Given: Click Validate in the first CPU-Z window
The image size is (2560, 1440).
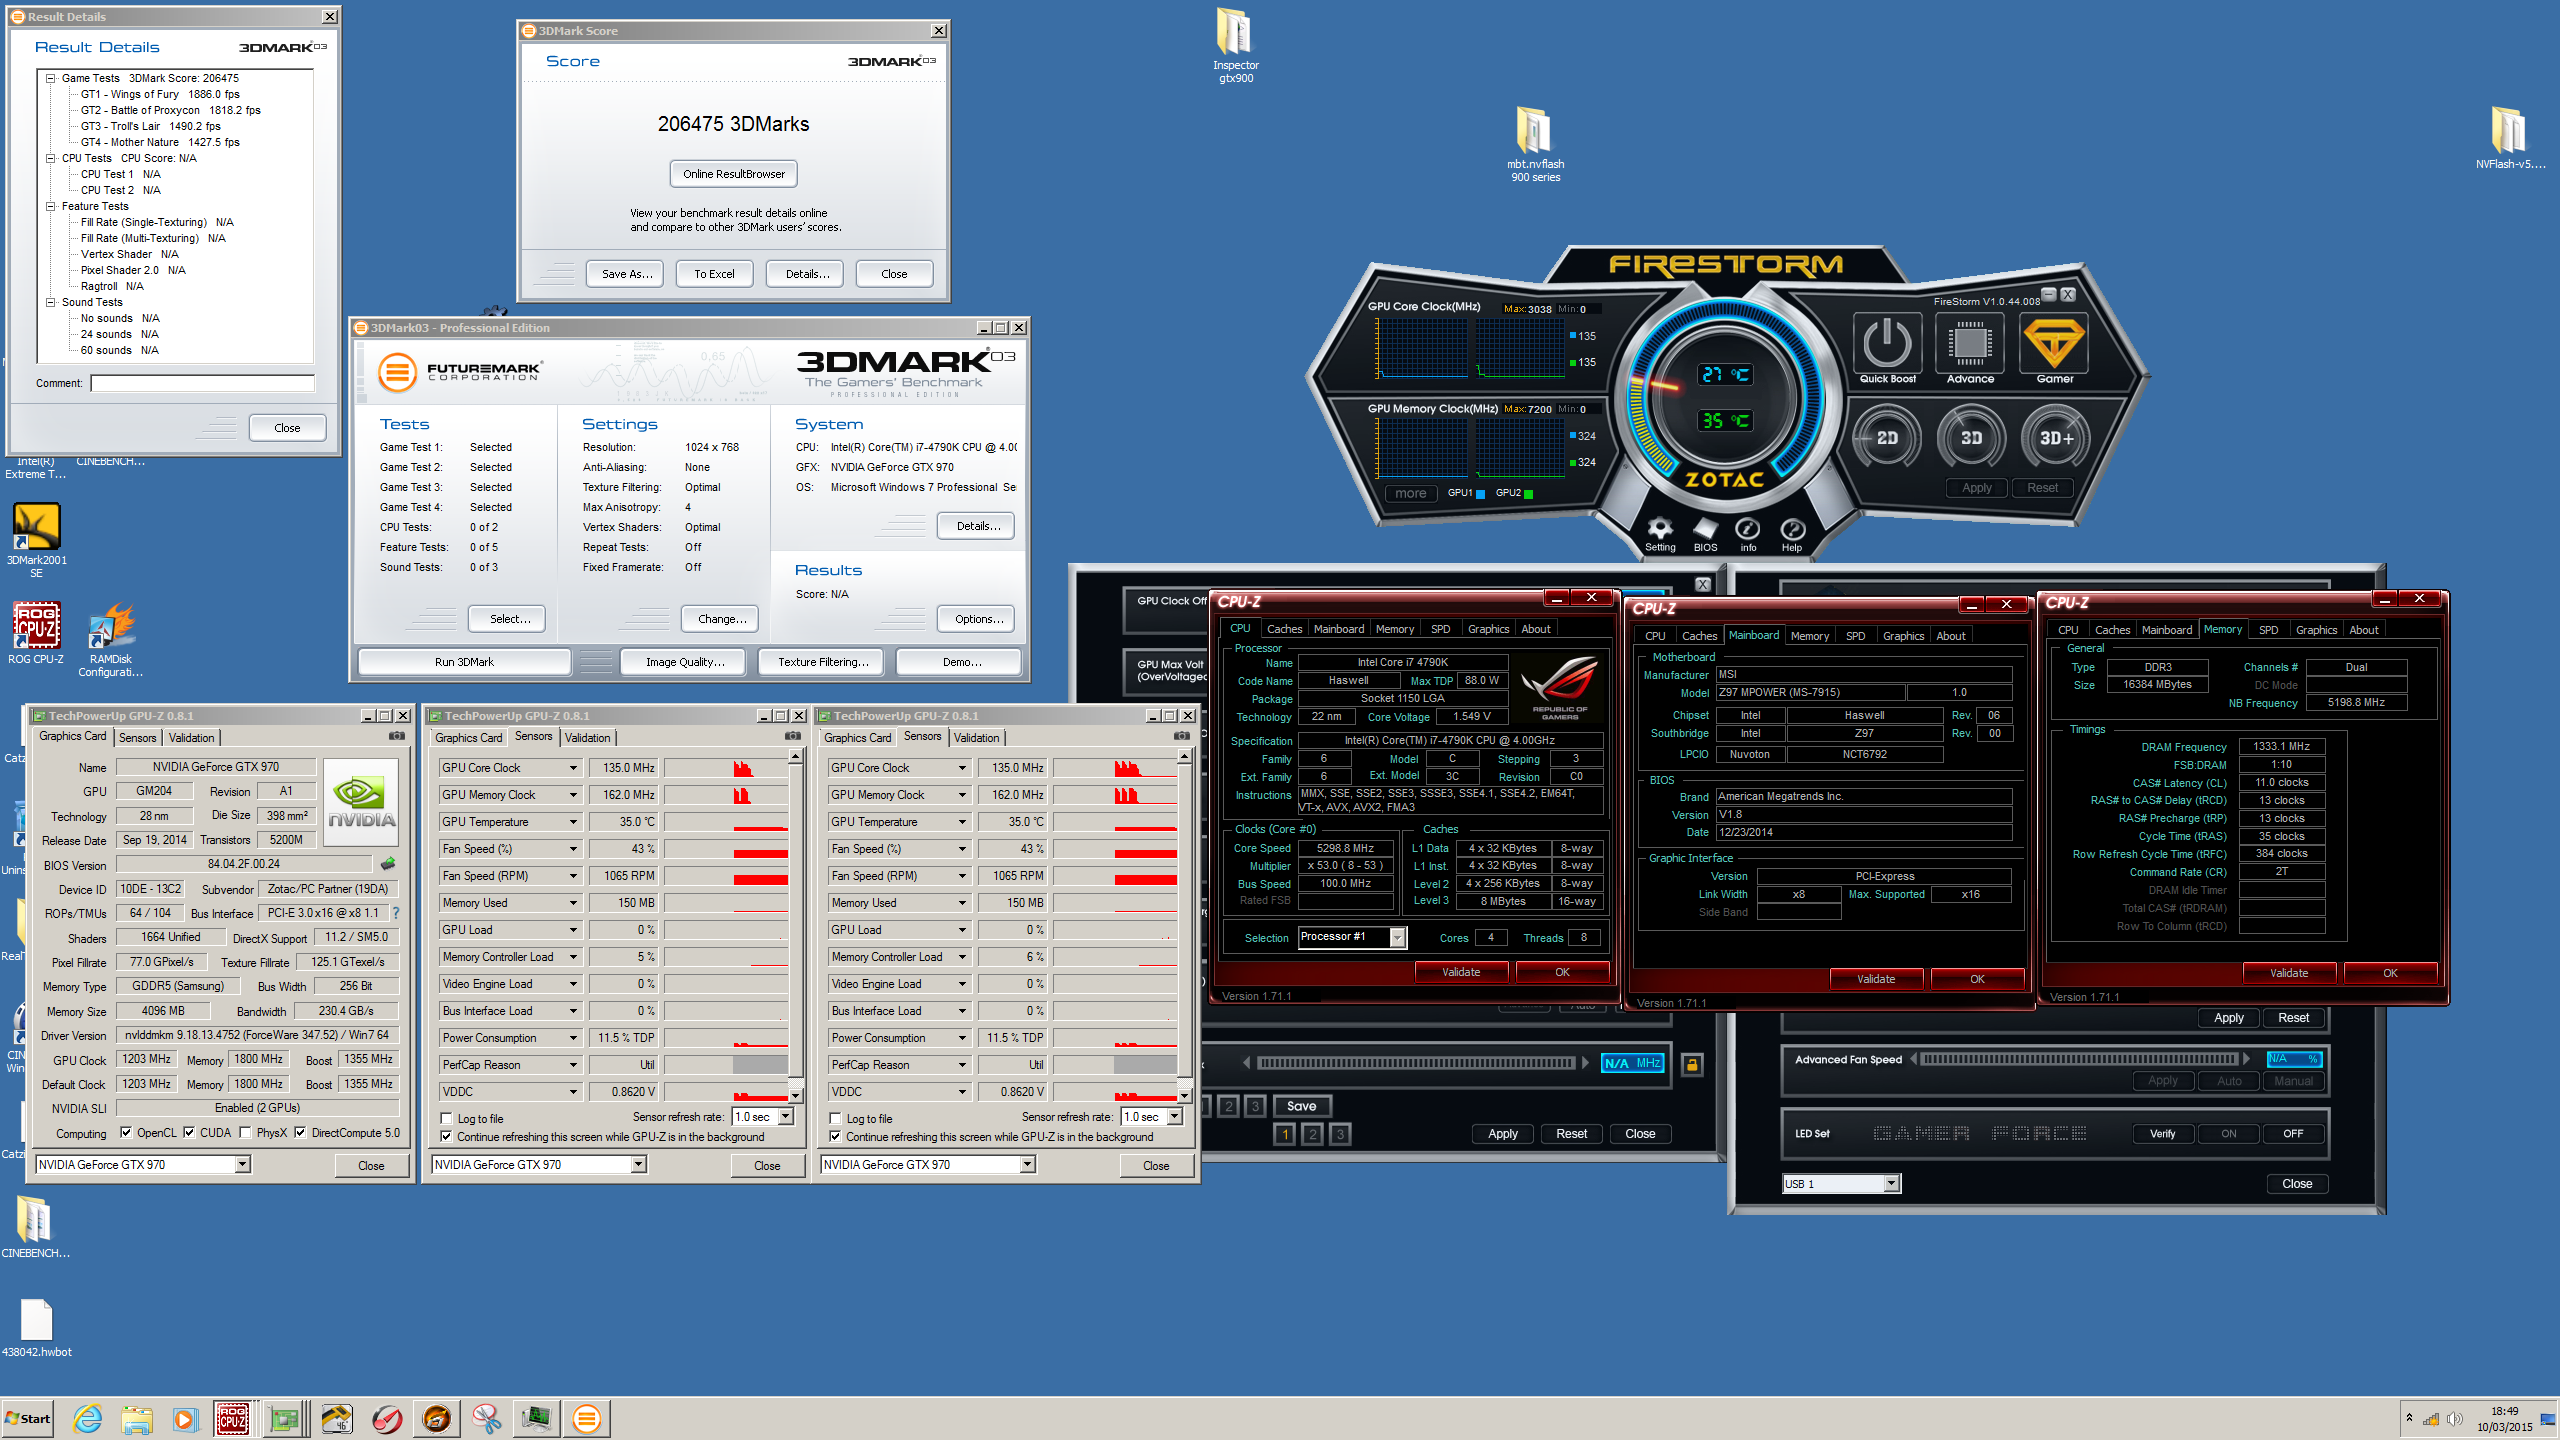Looking at the screenshot, I should coord(1461,972).
